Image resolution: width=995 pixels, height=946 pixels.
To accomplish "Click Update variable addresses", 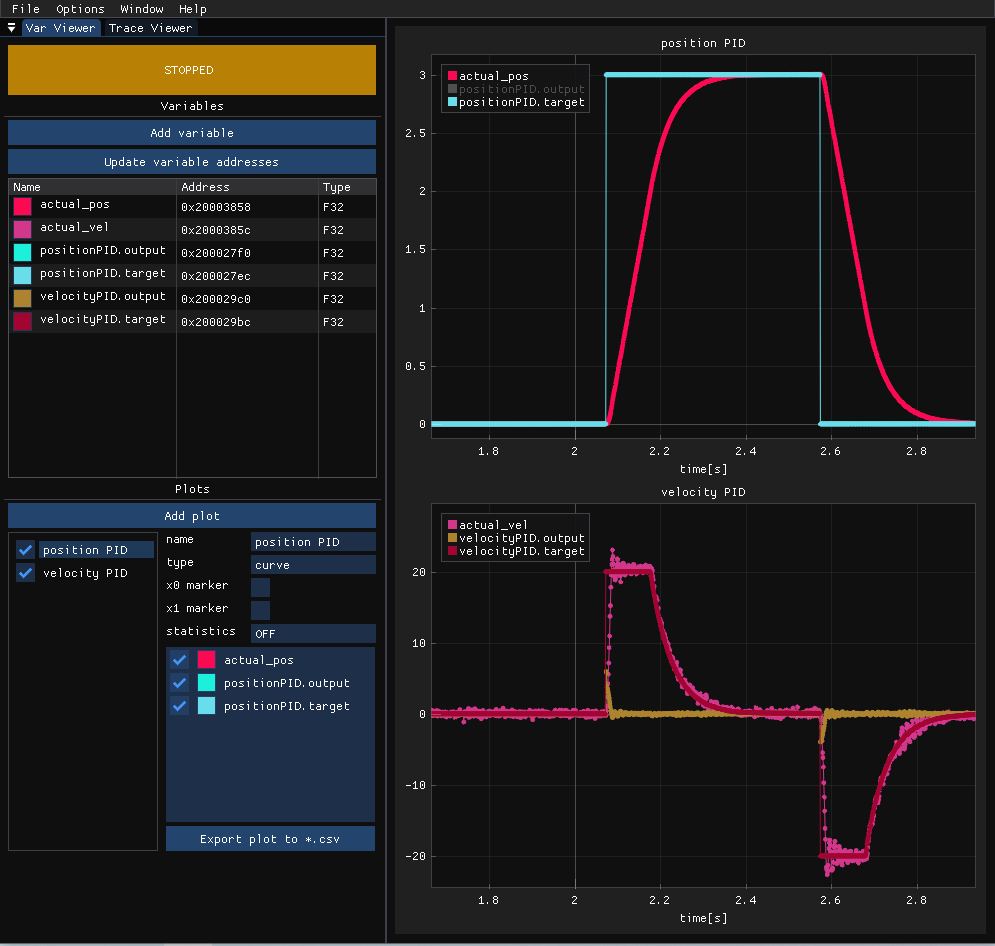I will (191, 161).
